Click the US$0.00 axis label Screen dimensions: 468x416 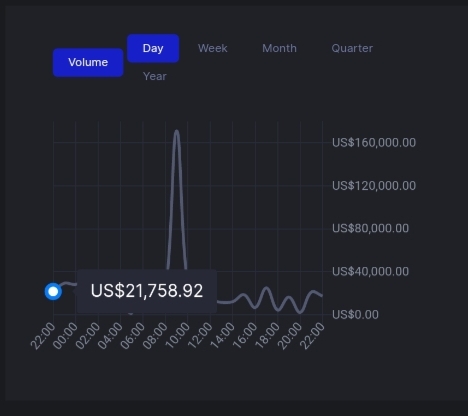tap(355, 315)
